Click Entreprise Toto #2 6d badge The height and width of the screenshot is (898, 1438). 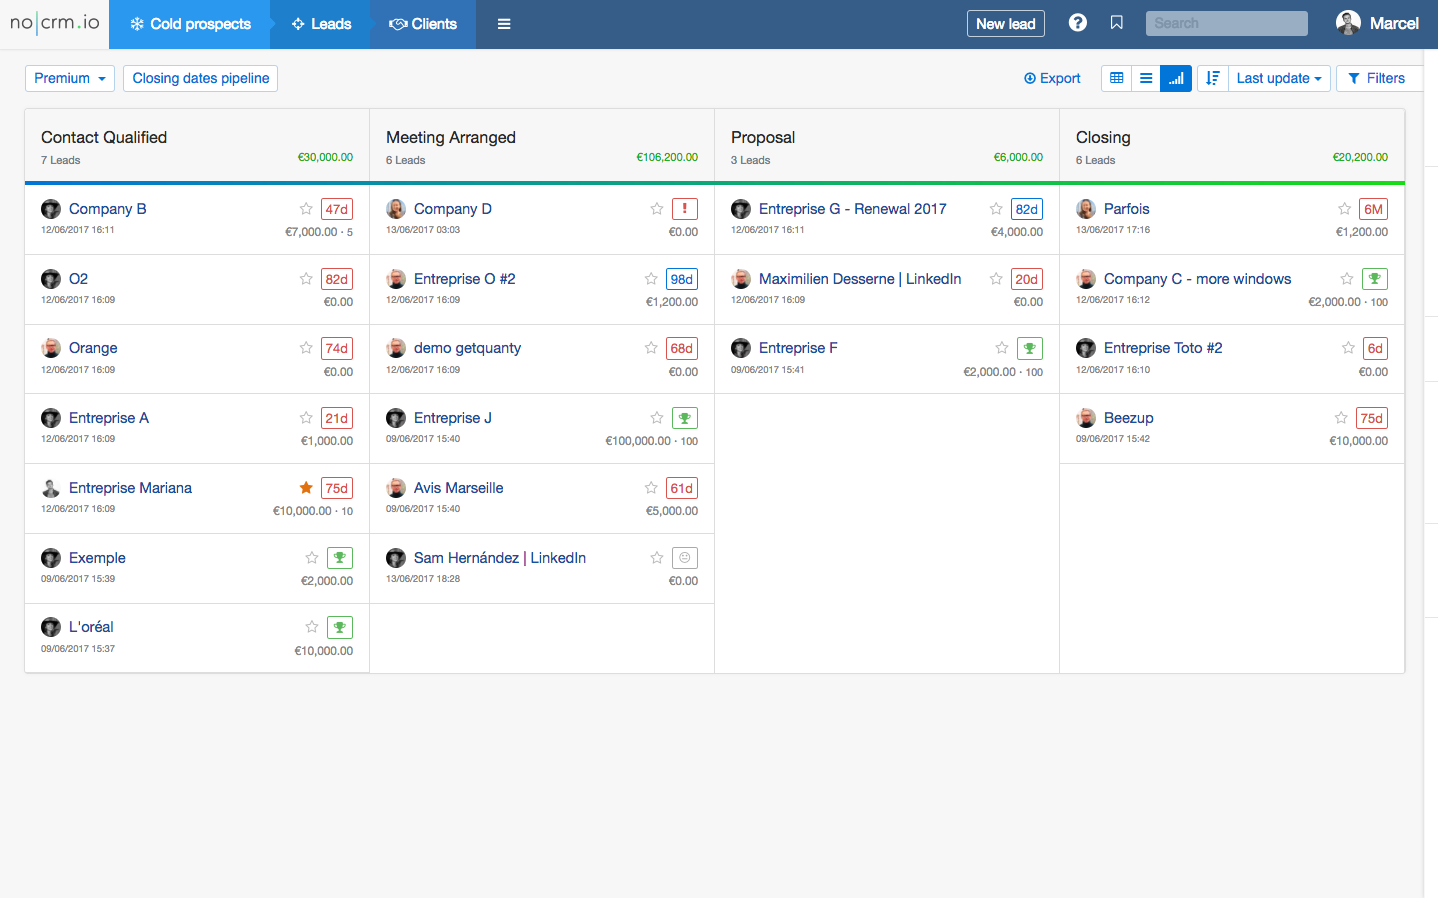click(1375, 348)
